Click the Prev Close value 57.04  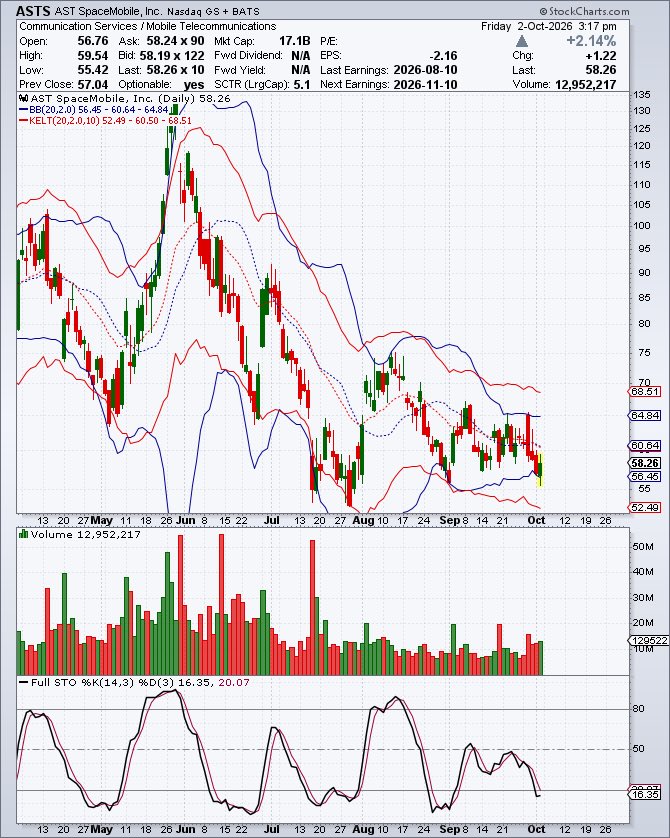click(93, 84)
